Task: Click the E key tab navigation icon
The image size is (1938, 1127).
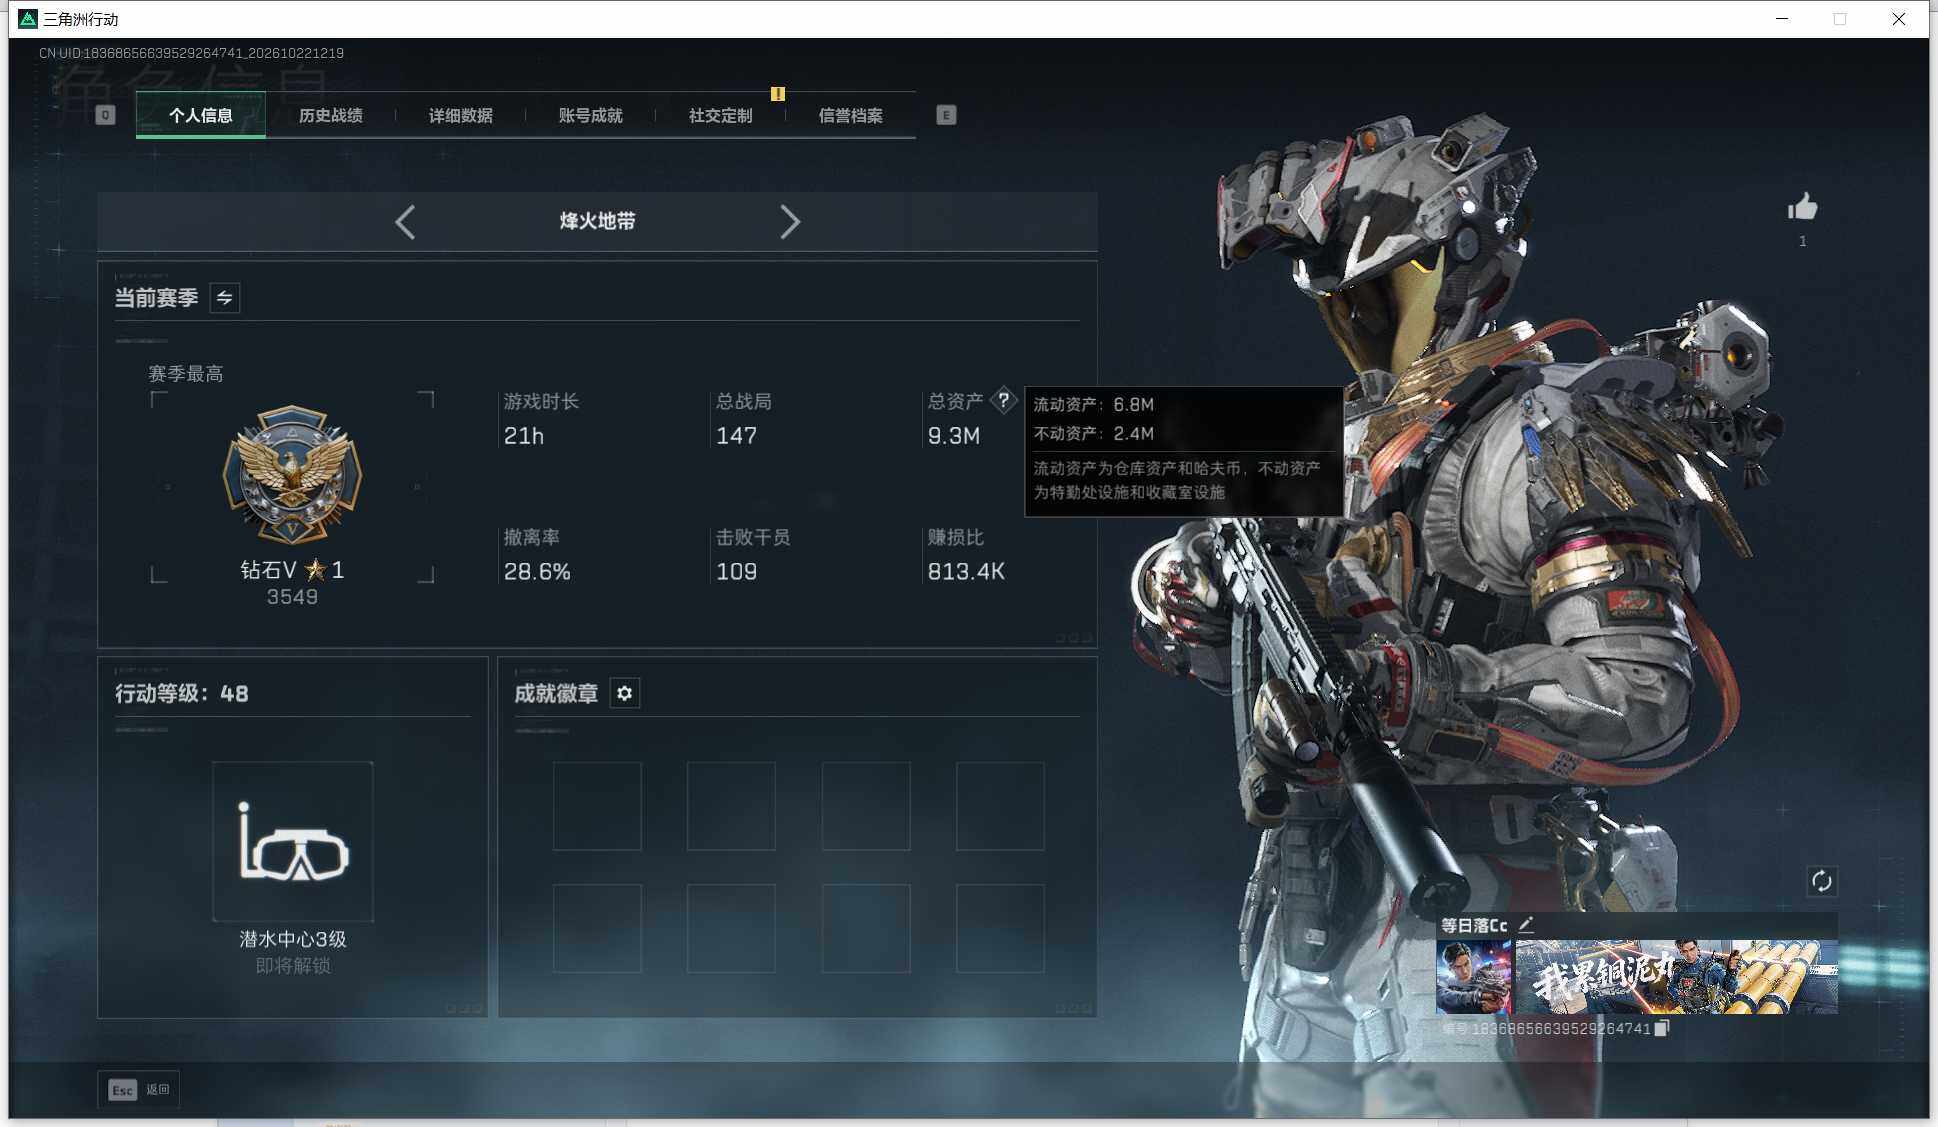Action: point(946,115)
